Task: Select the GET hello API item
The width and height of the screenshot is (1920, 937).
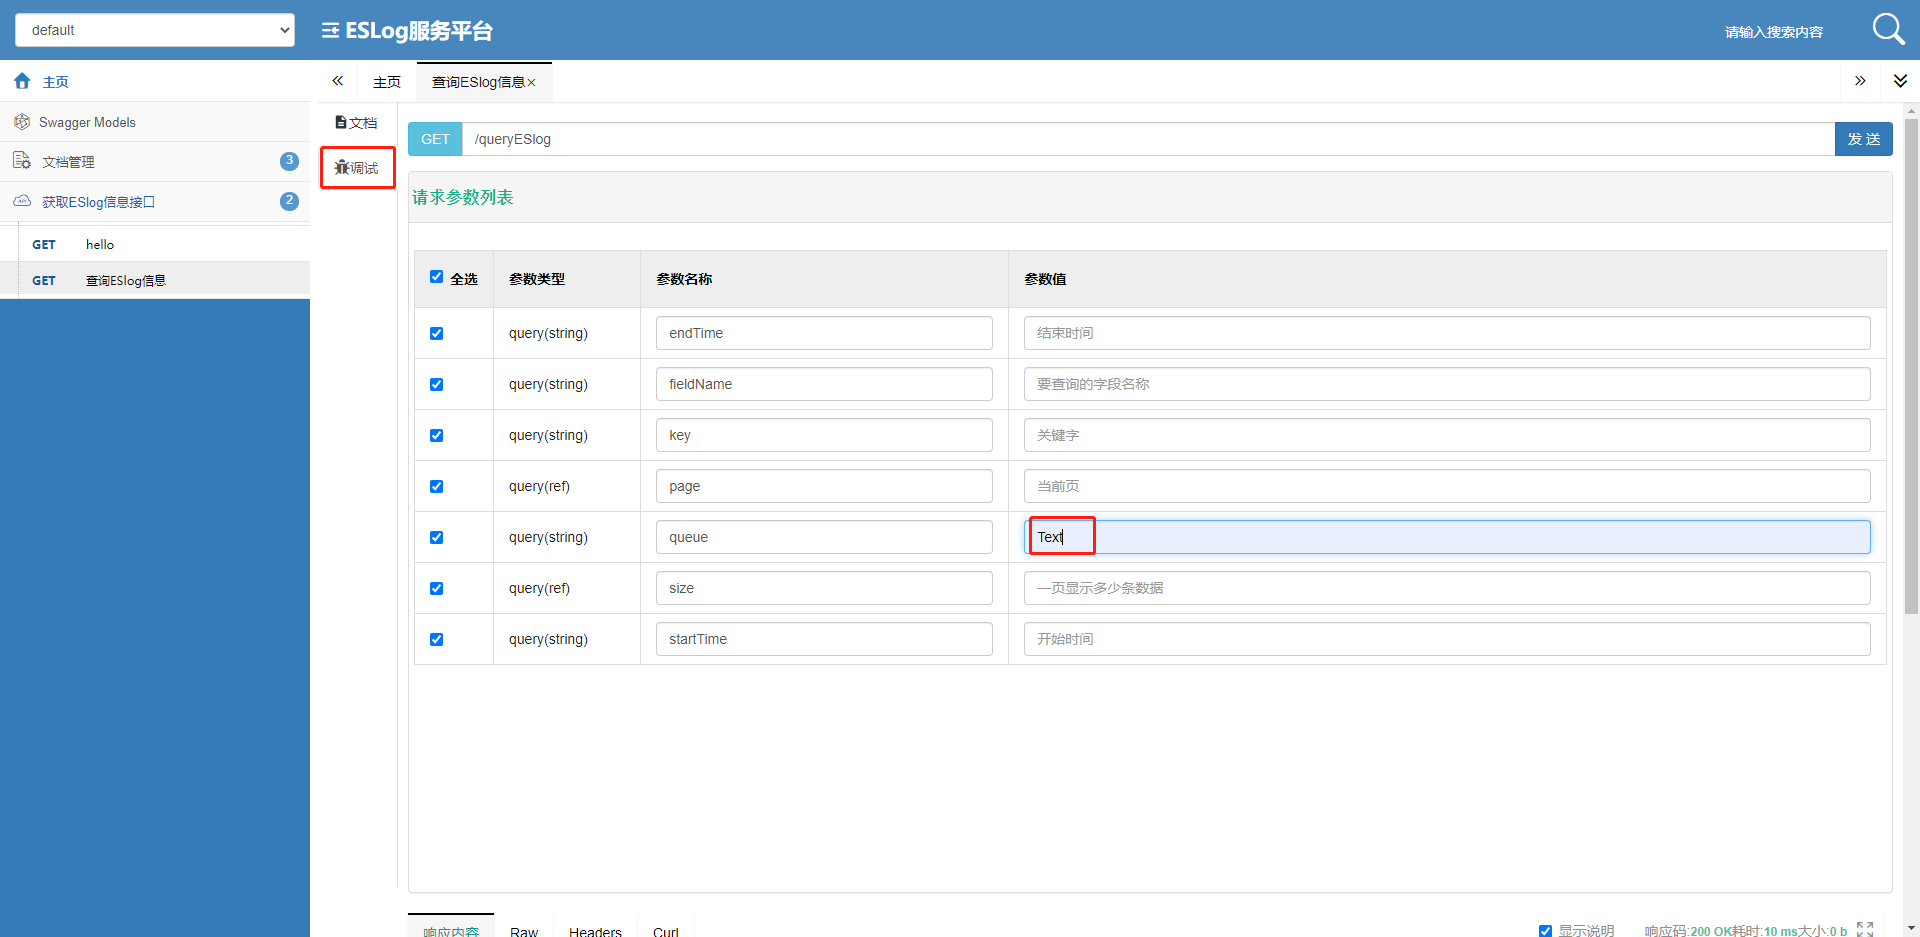Action: tap(155, 244)
